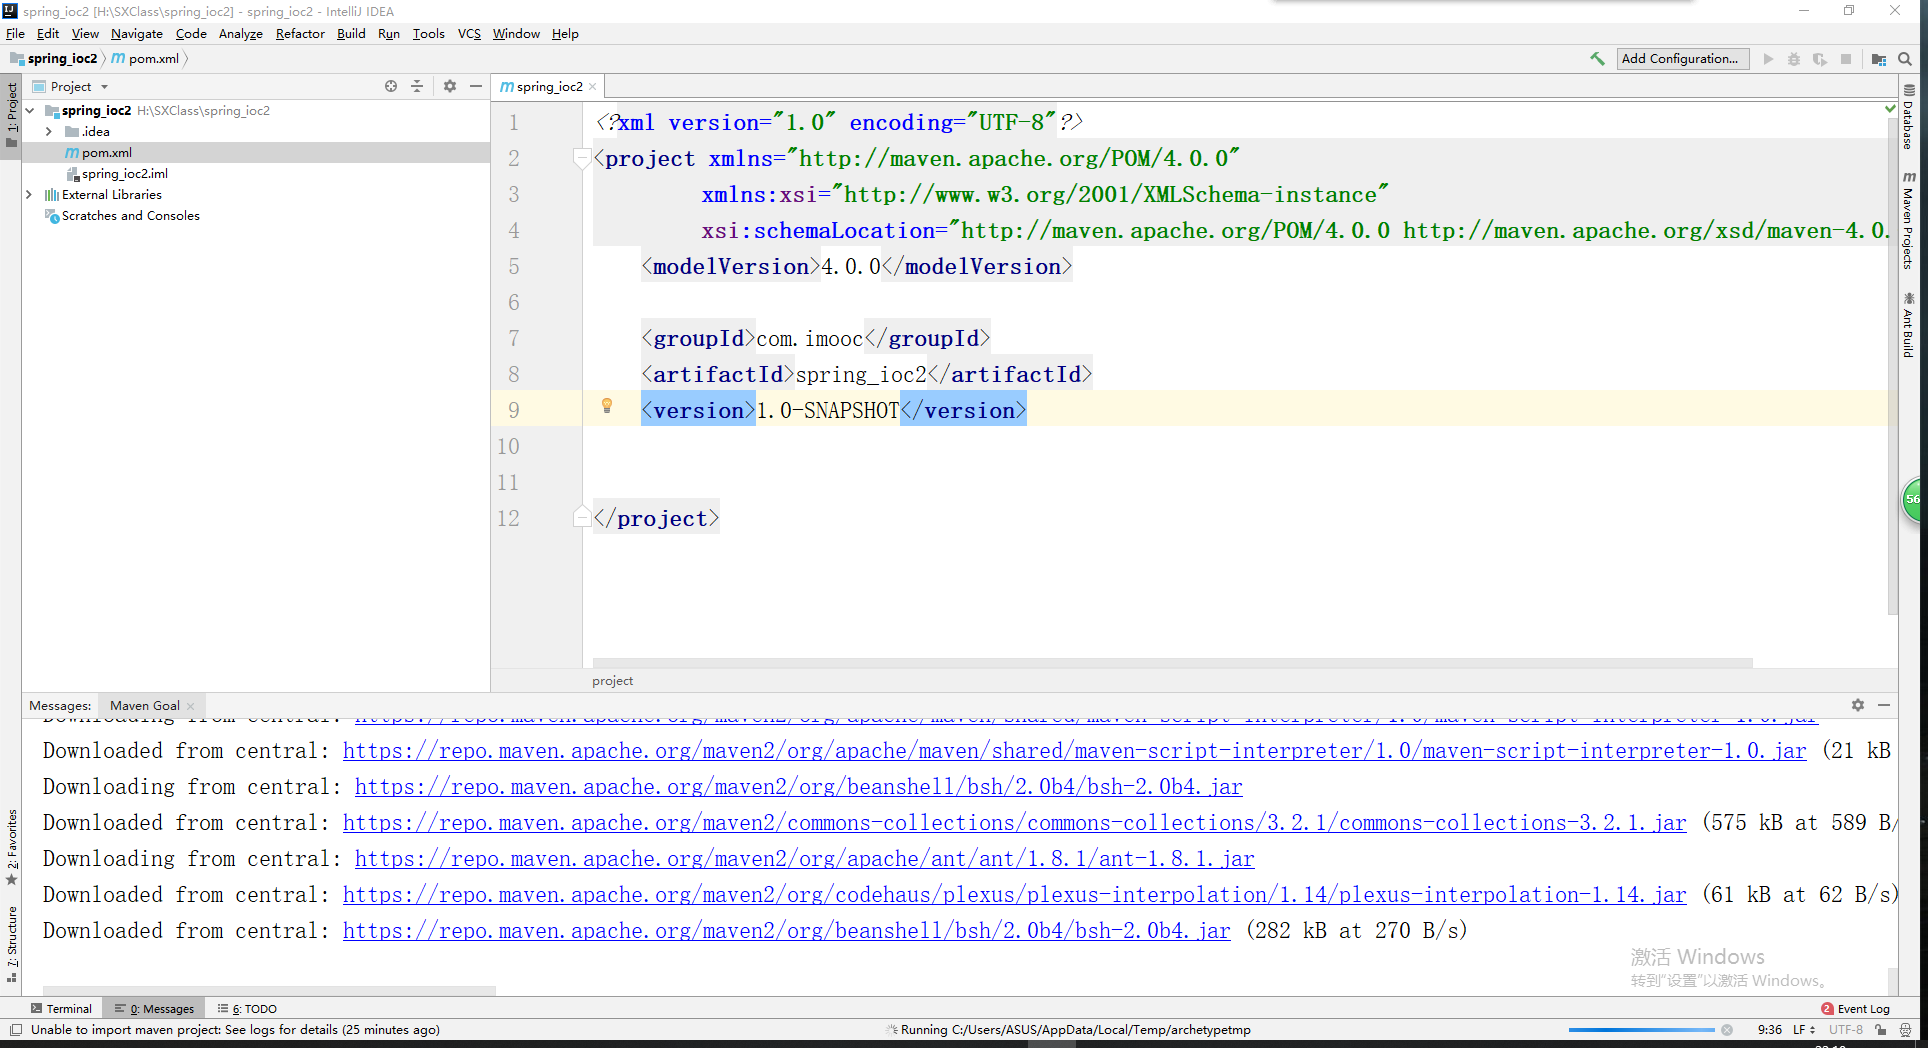Open the ant-1.8.1.jar download link

[x=804, y=859]
